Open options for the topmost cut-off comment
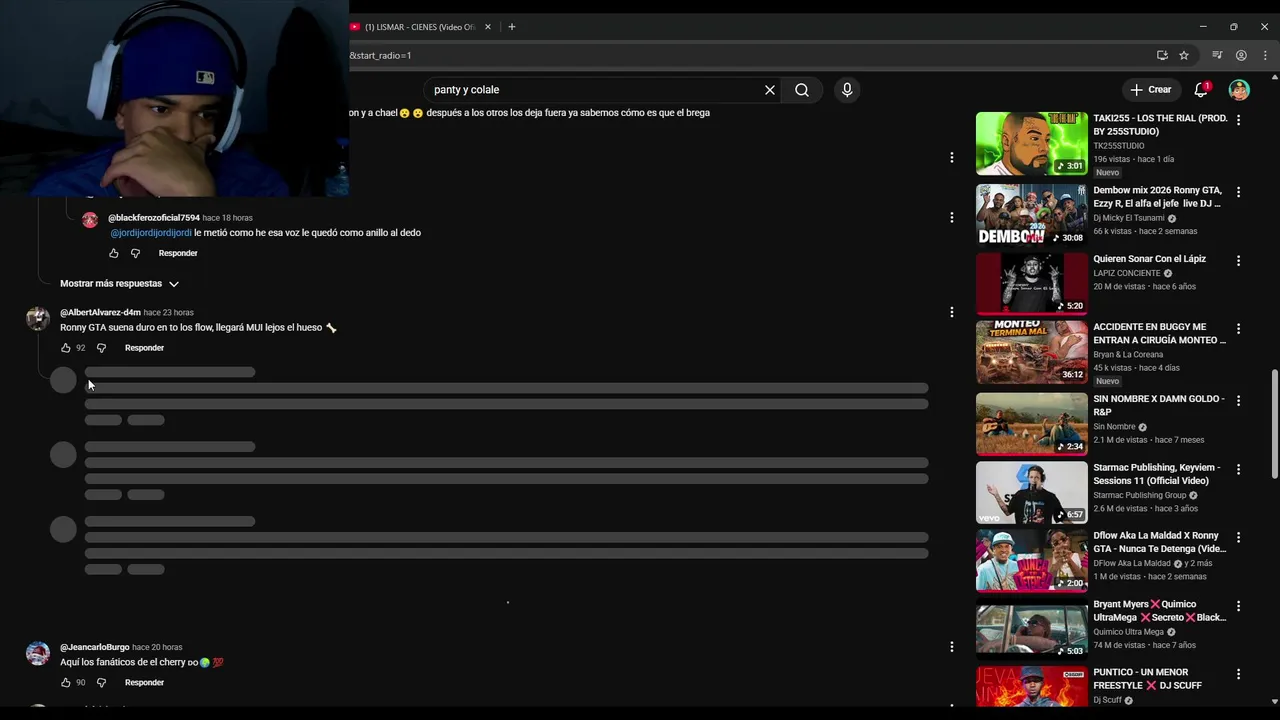 [x=951, y=157]
